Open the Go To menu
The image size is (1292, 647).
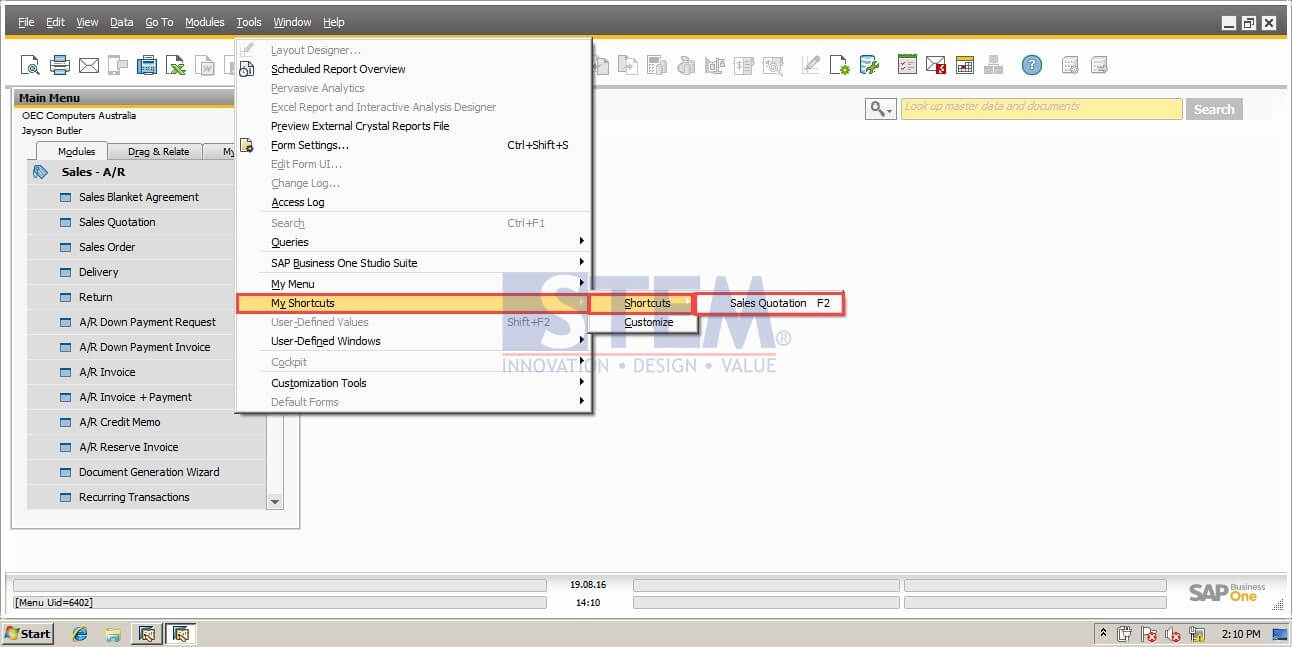coord(159,22)
